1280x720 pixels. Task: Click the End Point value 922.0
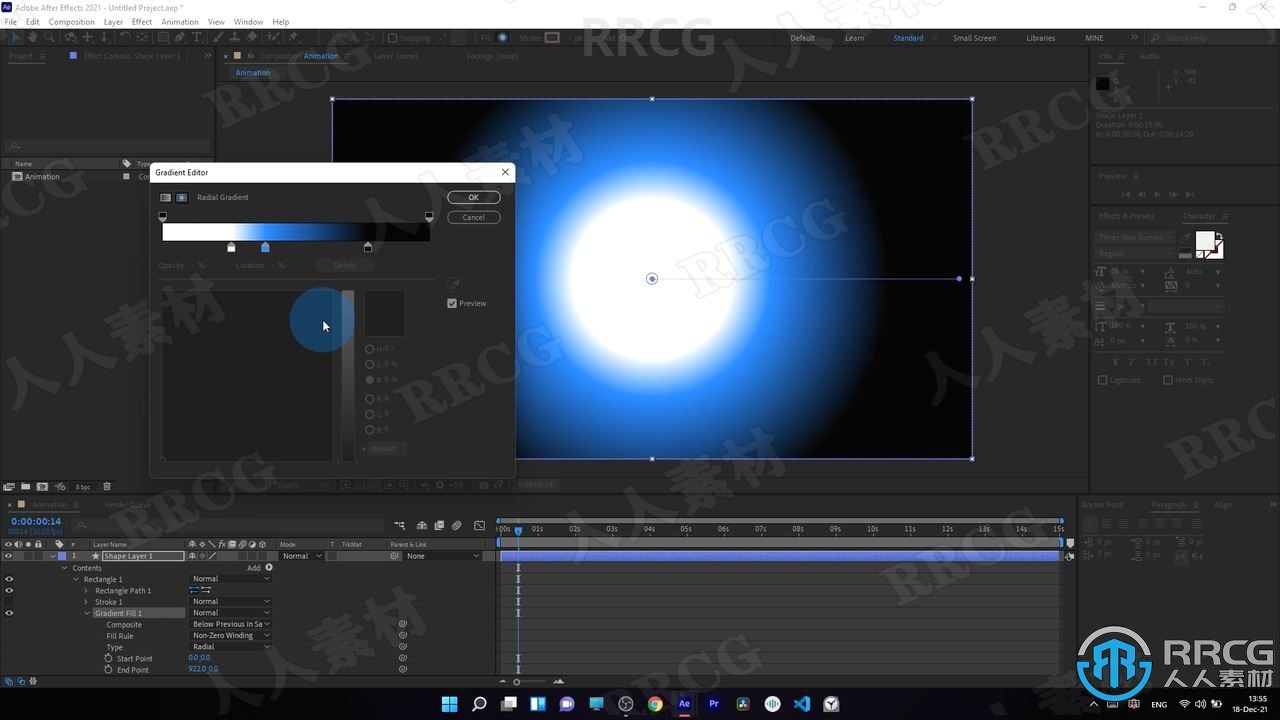(x=197, y=669)
